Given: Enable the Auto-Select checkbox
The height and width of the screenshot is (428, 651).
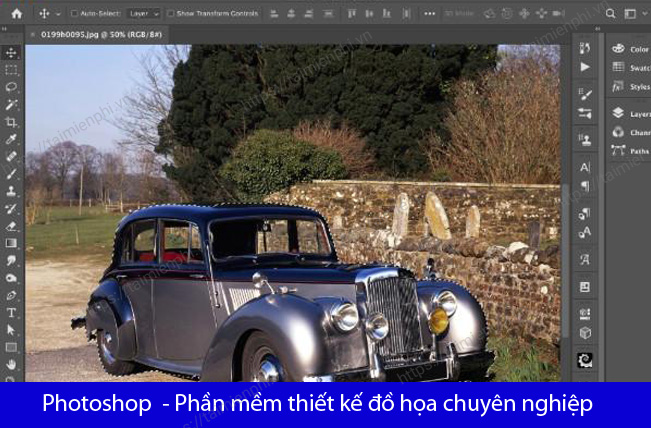Looking at the screenshot, I should tap(74, 14).
